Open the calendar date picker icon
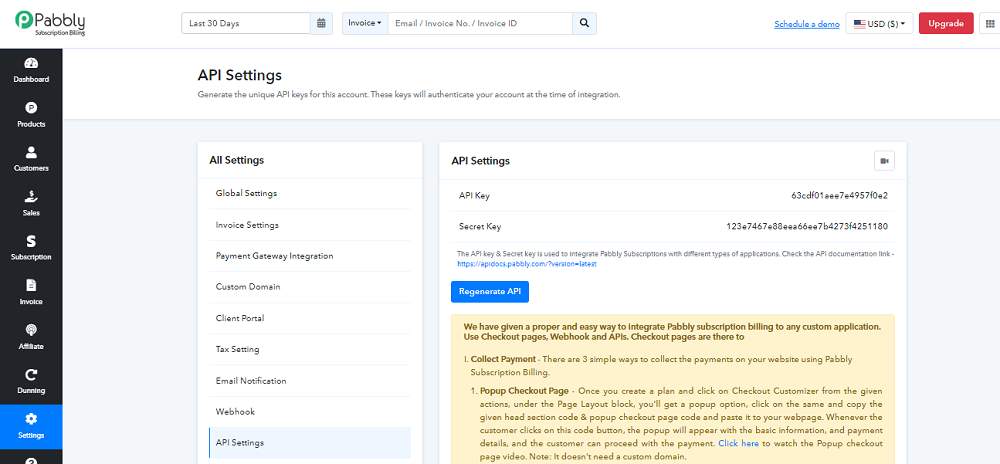Screen dimensions: 1000x464 point(321,24)
